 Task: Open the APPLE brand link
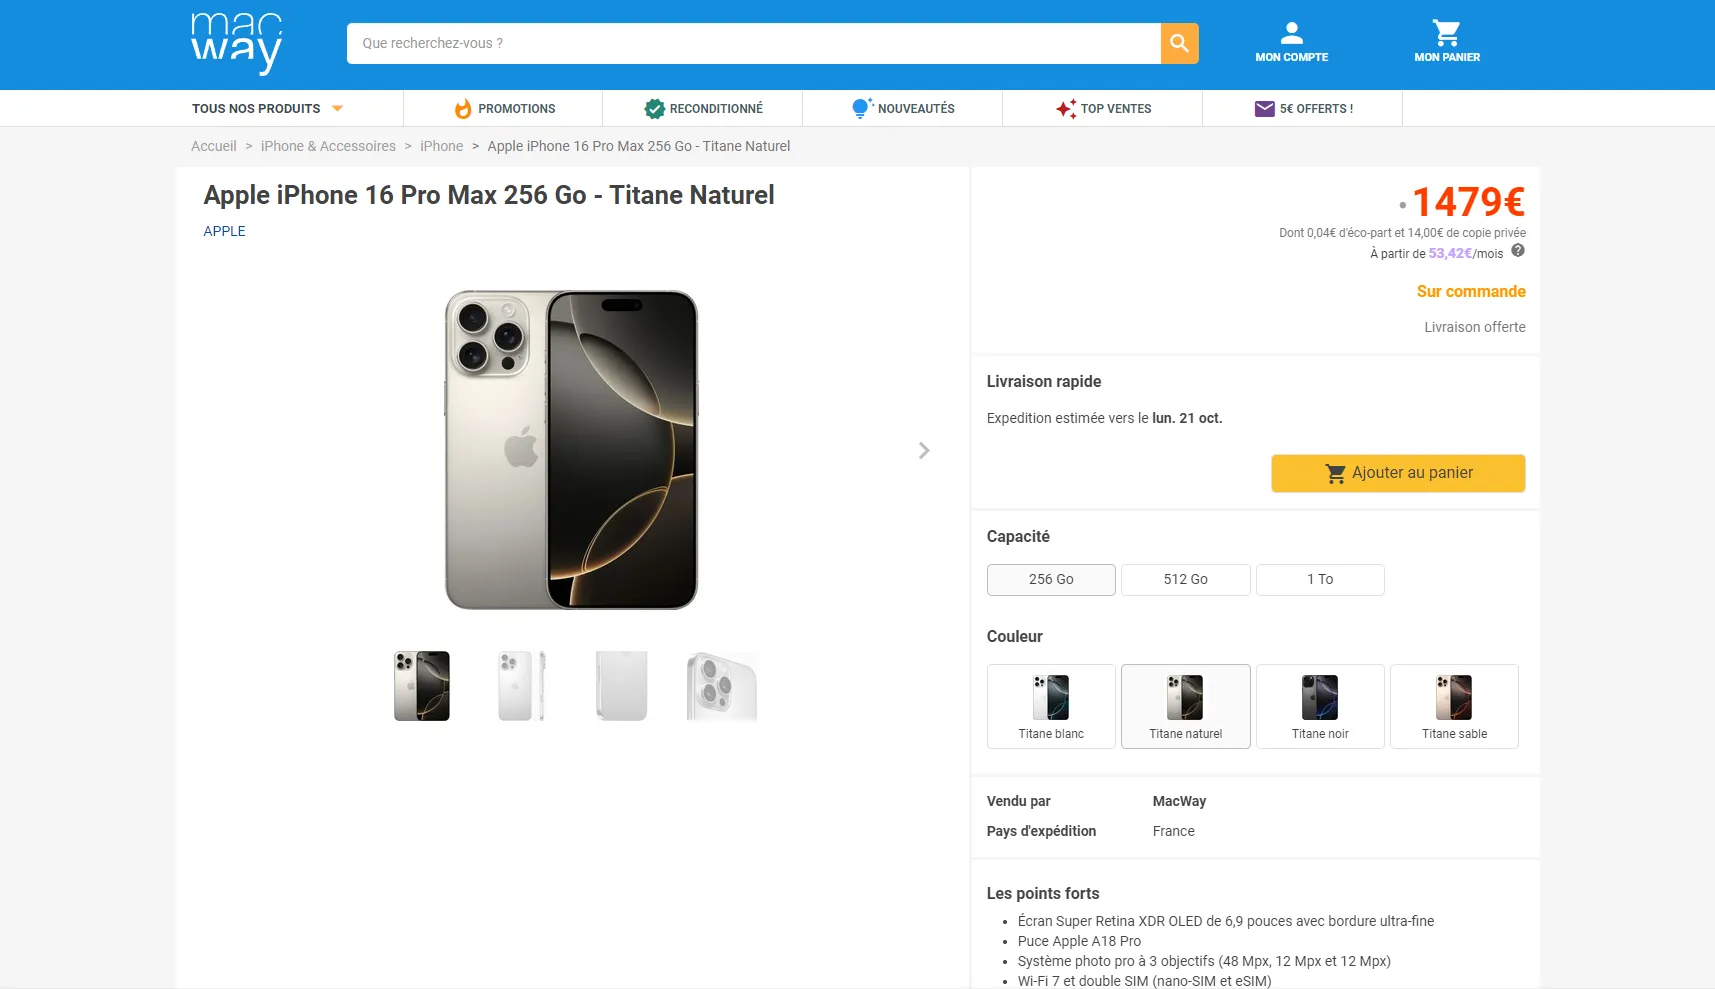click(x=224, y=231)
